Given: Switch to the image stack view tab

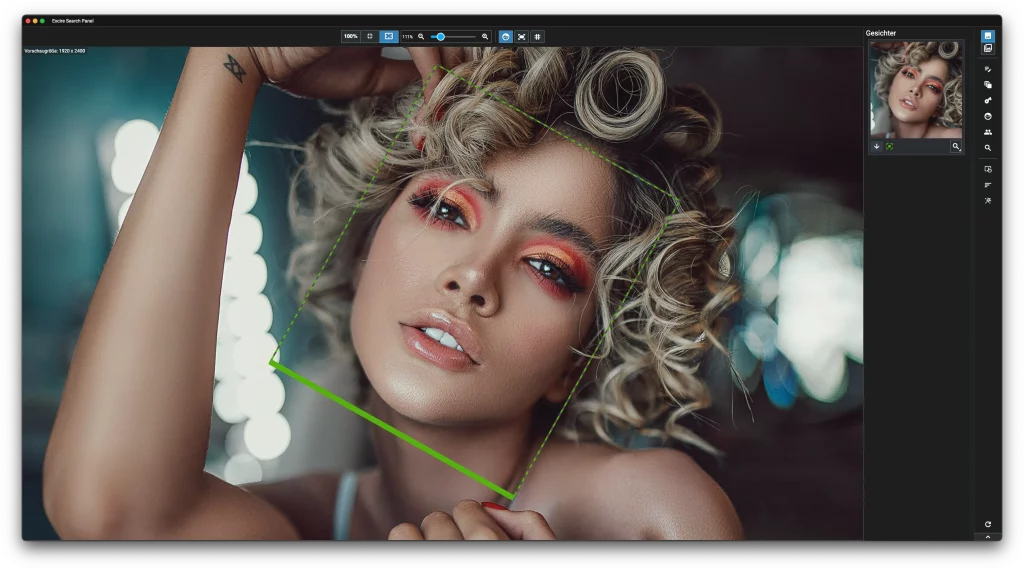Looking at the screenshot, I should [x=988, y=48].
